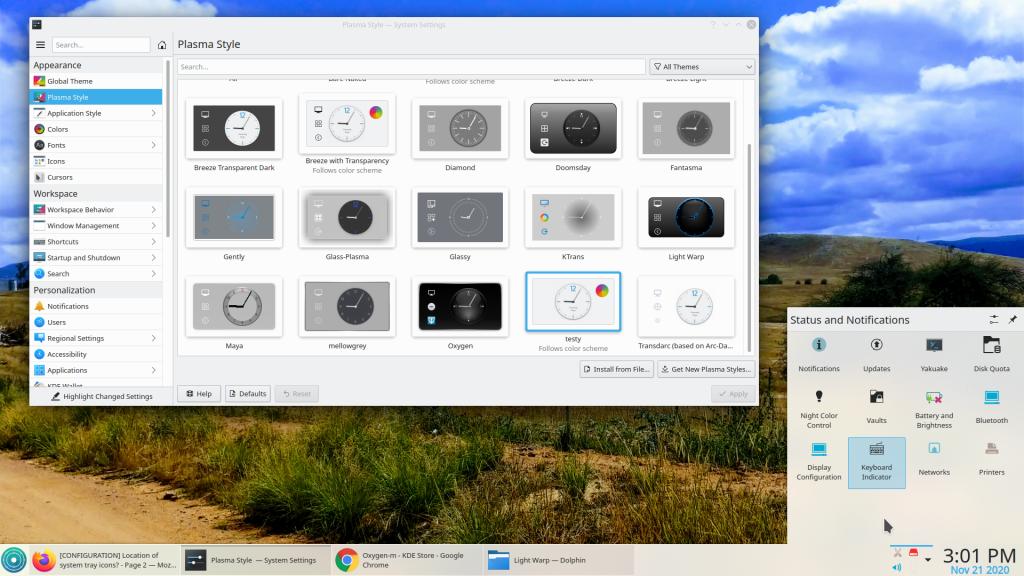This screenshot has width=1024, height=576.
Task: Click the Disk Quota icon
Action: click(991, 352)
